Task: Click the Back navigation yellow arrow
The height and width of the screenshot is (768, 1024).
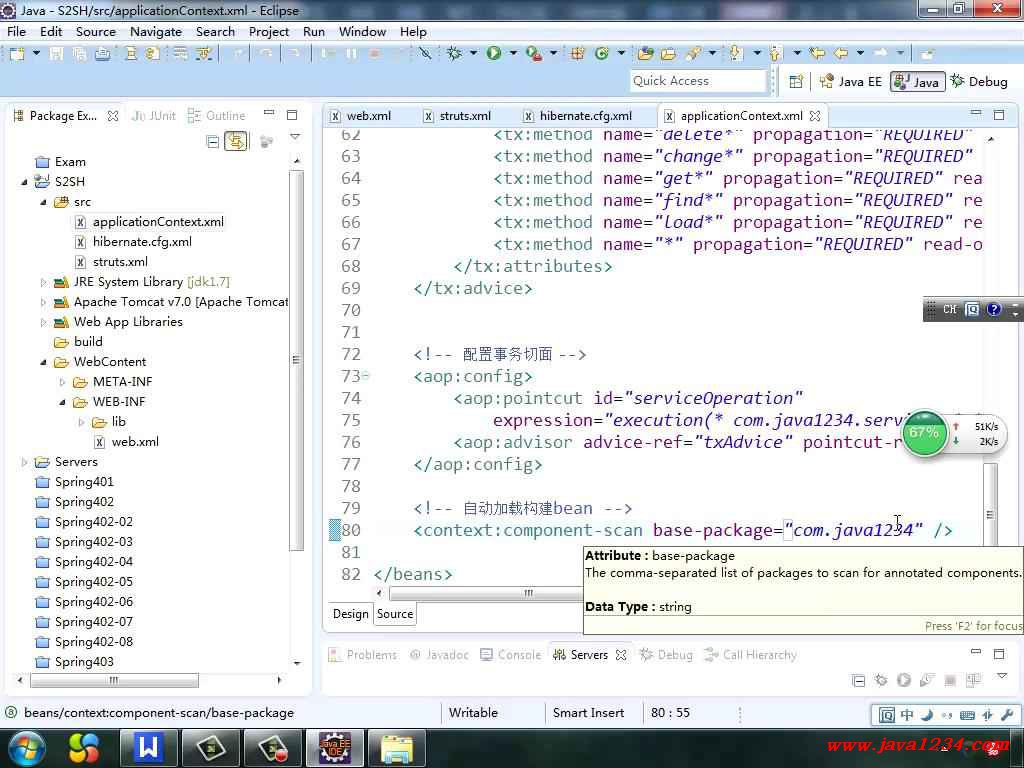Action: [840, 54]
